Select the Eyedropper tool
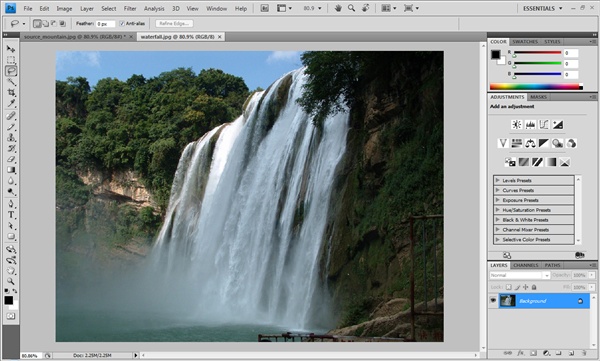 tap(11, 103)
